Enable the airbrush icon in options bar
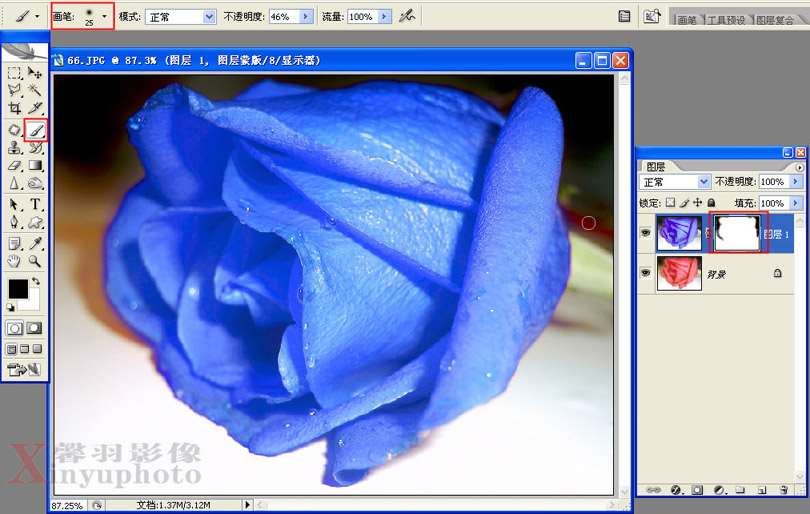 pos(406,16)
